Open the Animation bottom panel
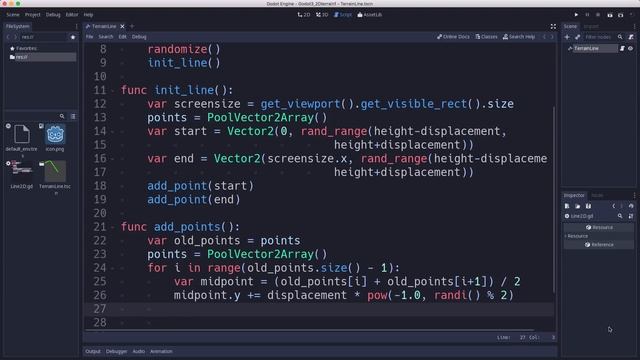 click(161, 351)
